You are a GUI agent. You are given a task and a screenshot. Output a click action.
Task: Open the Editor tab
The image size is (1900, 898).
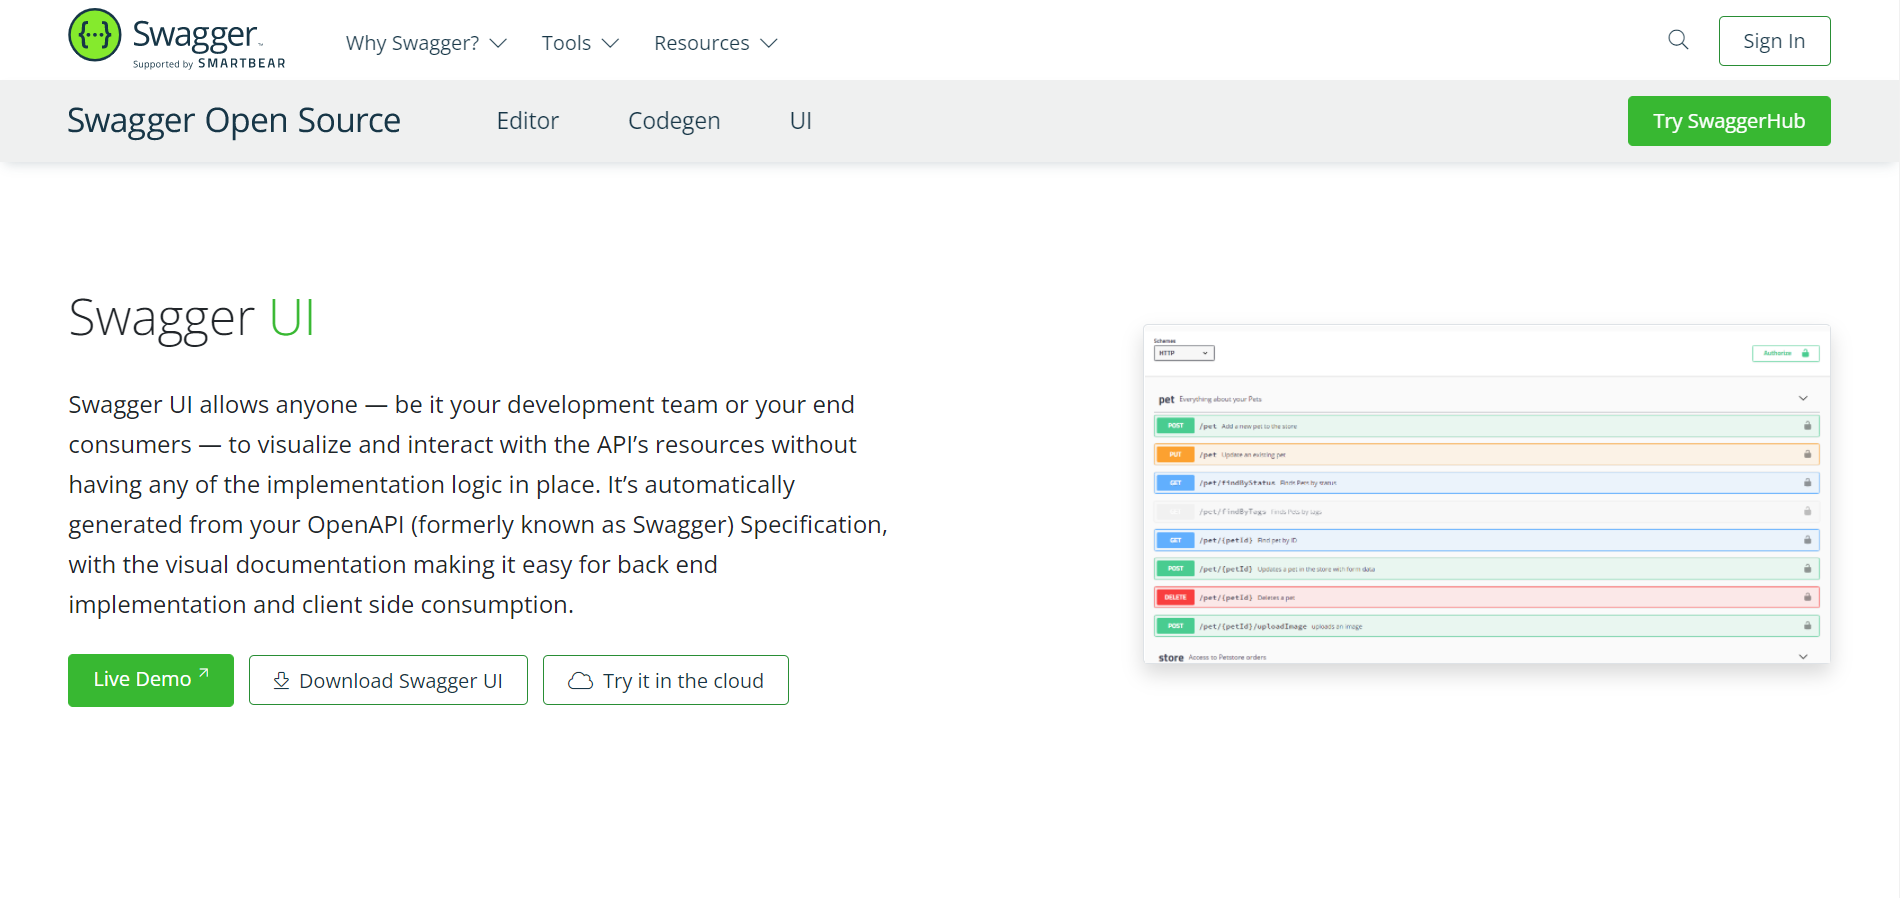(x=527, y=121)
